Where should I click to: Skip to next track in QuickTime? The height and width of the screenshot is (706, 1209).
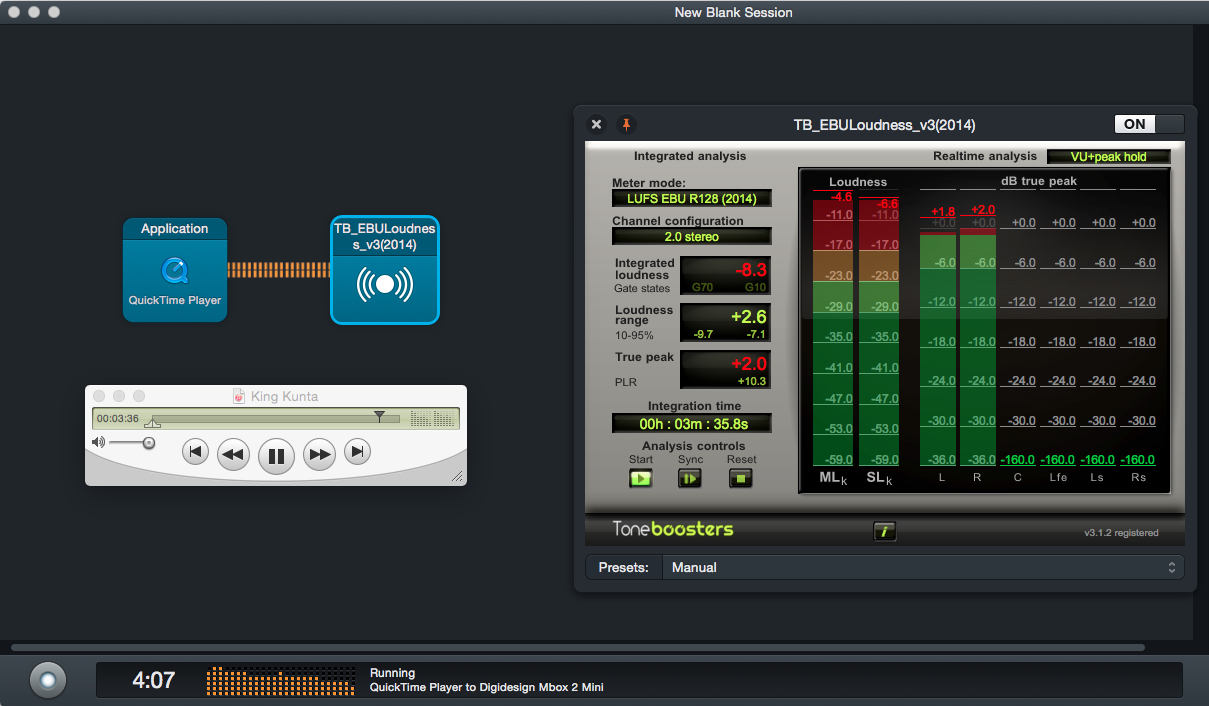(x=357, y=452)
